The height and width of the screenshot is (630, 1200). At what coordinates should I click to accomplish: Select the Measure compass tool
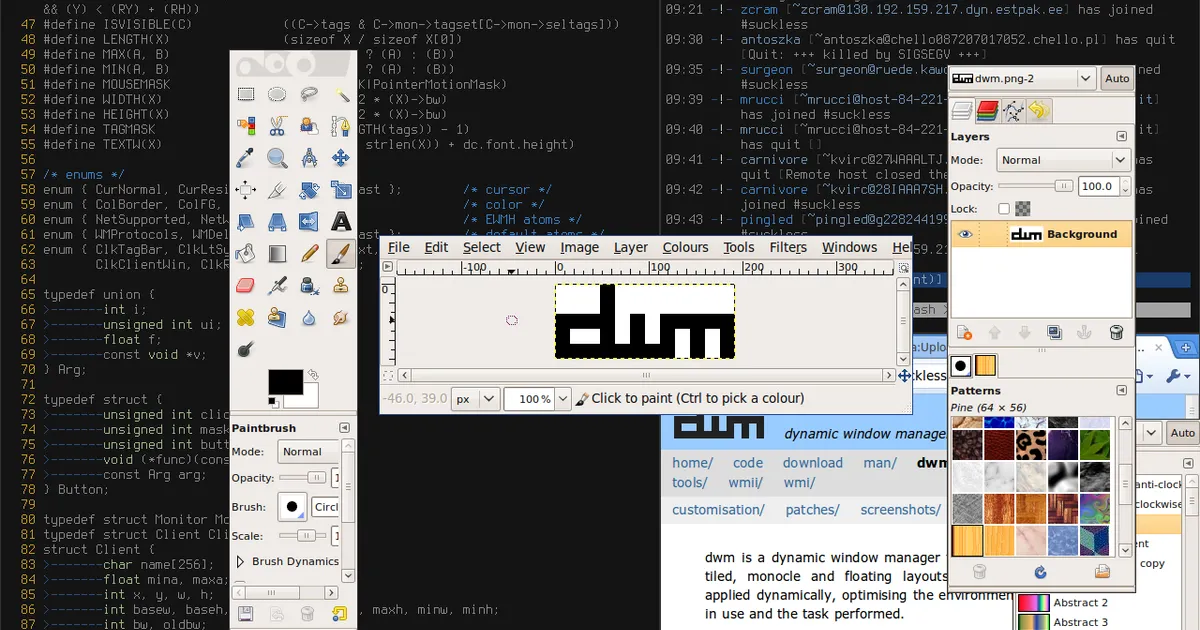(x=309, y=158)
